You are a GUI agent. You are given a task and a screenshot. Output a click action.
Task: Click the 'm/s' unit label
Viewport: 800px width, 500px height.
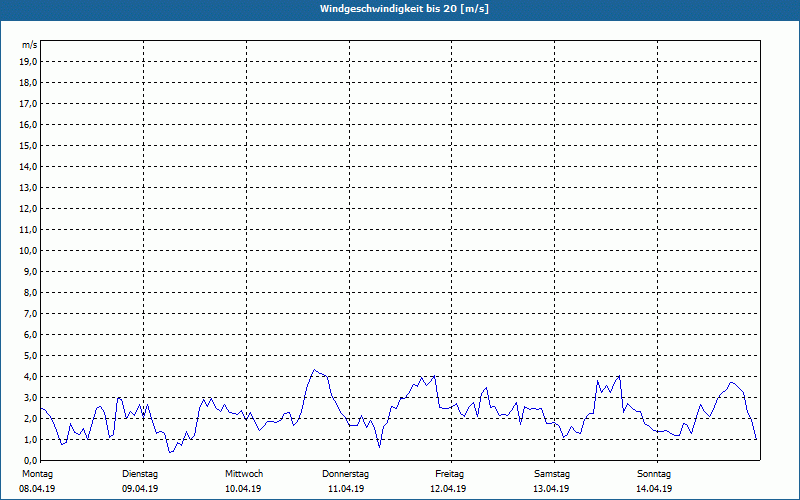click(29, 45)
